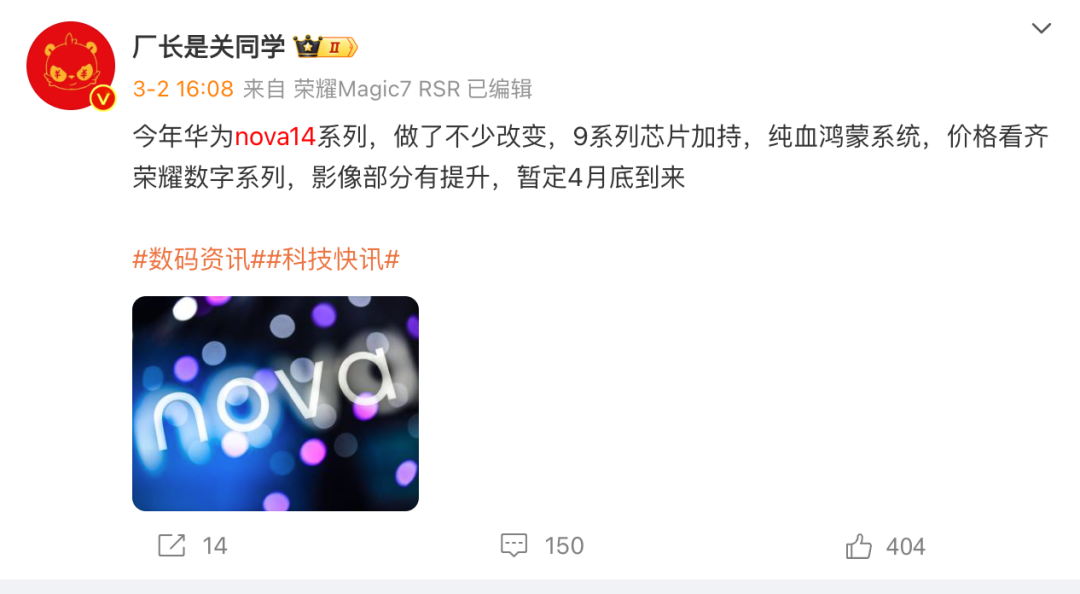The height and width of the screenshot is (594, 1080).
Task: Open comments via speech bubble icon
Action: (514, 546)
